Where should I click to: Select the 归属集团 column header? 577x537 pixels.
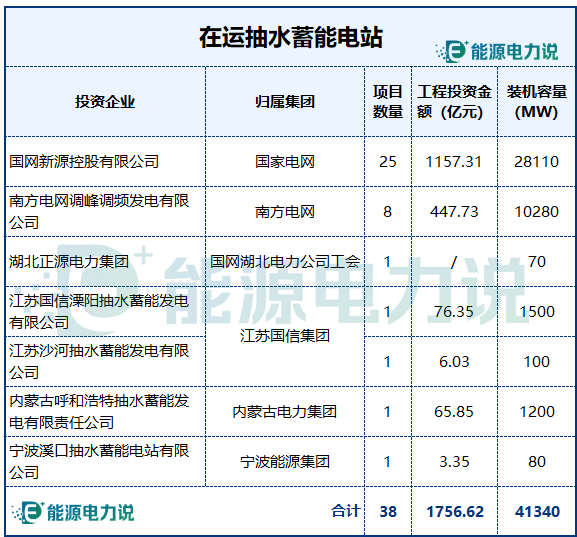click(285, 102)
